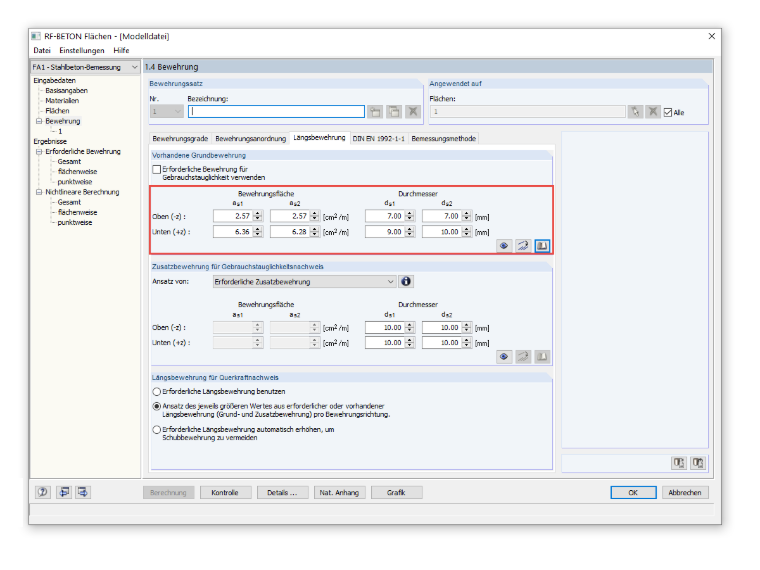
Task: Switch to the Bewehrungsgrade tab
Action: point(180,139)
